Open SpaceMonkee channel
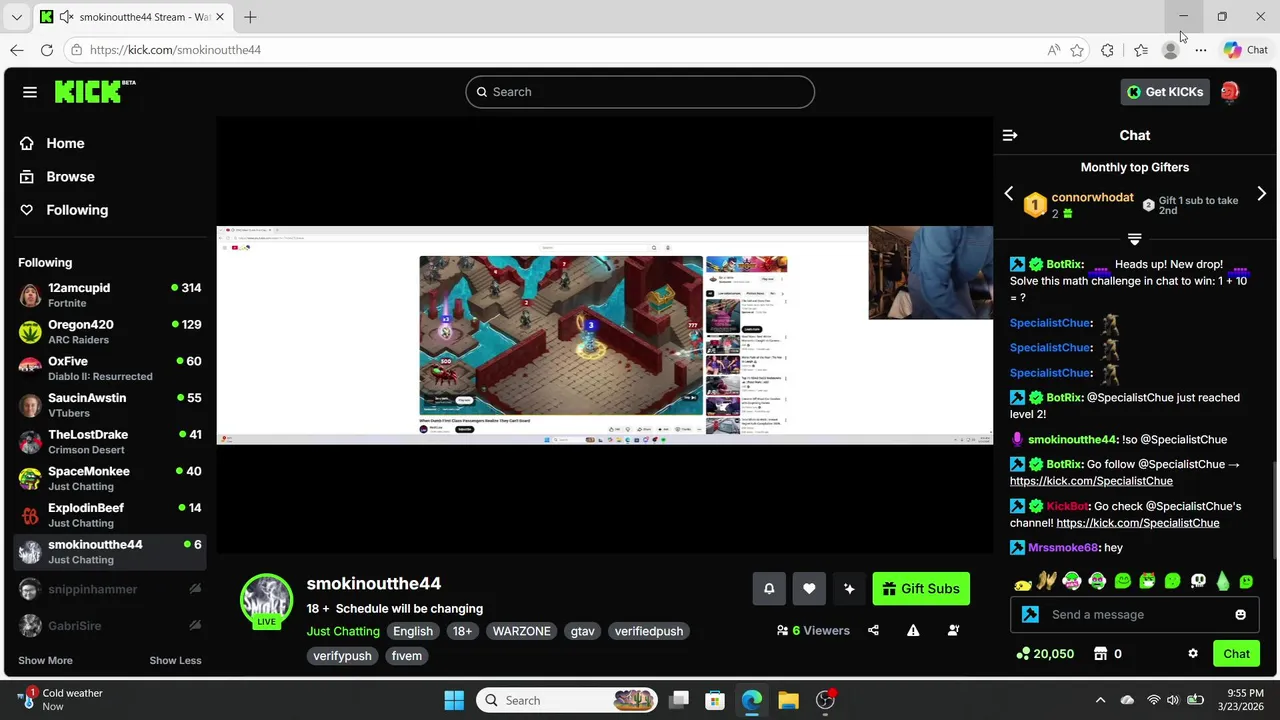Viewport: 1280px width, 720px height. tap(110, 478)
